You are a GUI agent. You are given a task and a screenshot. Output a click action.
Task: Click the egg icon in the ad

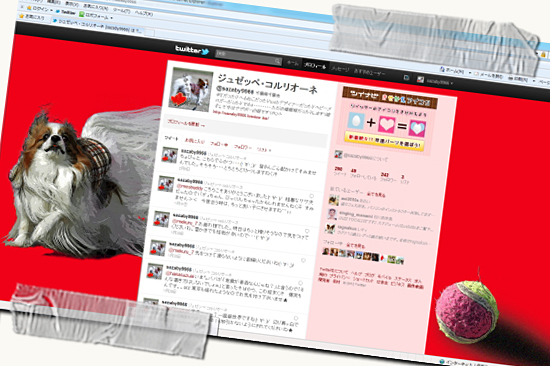click(x=356, y=121)
